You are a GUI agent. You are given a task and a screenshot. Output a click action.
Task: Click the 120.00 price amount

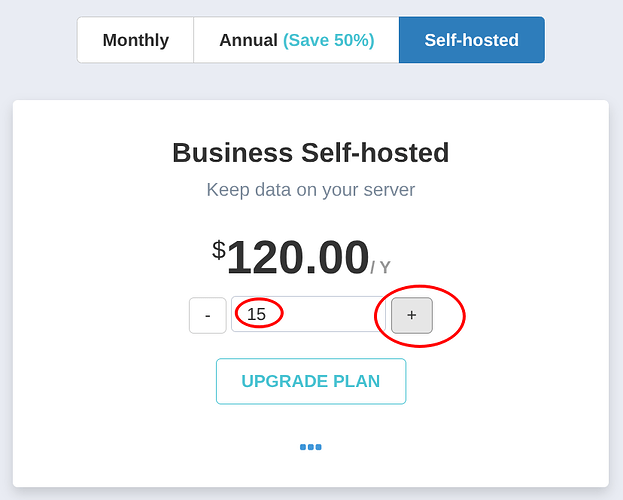298,258
